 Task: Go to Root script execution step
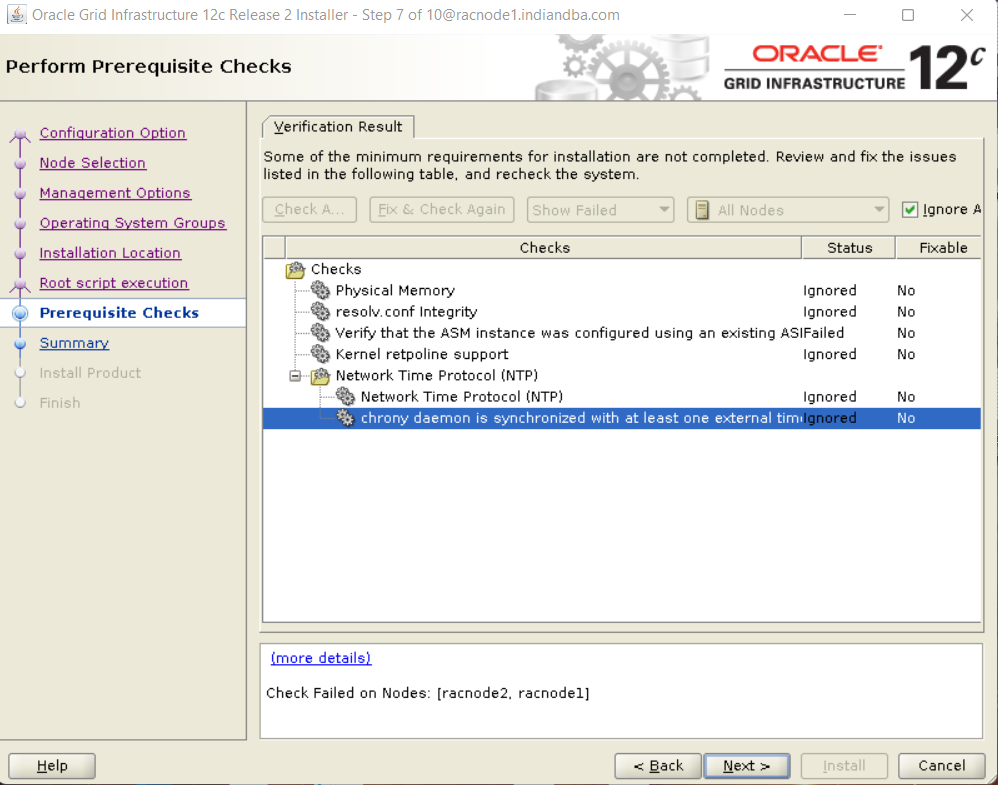[114, 283]
